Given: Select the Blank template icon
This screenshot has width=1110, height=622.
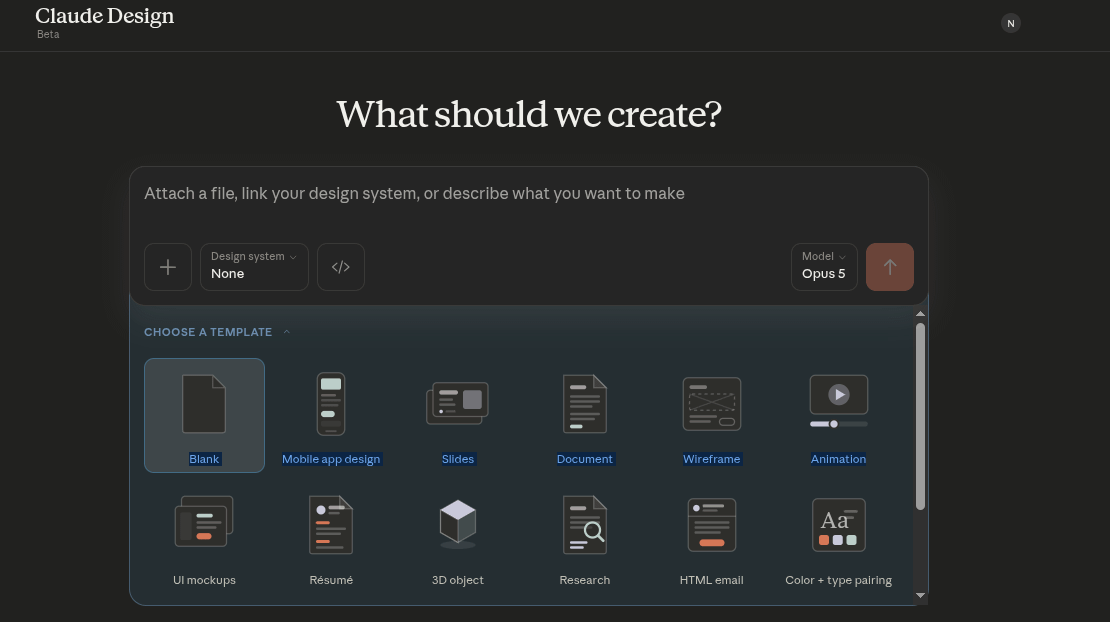Looking at the screenshot, I should pyautogui.click(x=204, y=403).
